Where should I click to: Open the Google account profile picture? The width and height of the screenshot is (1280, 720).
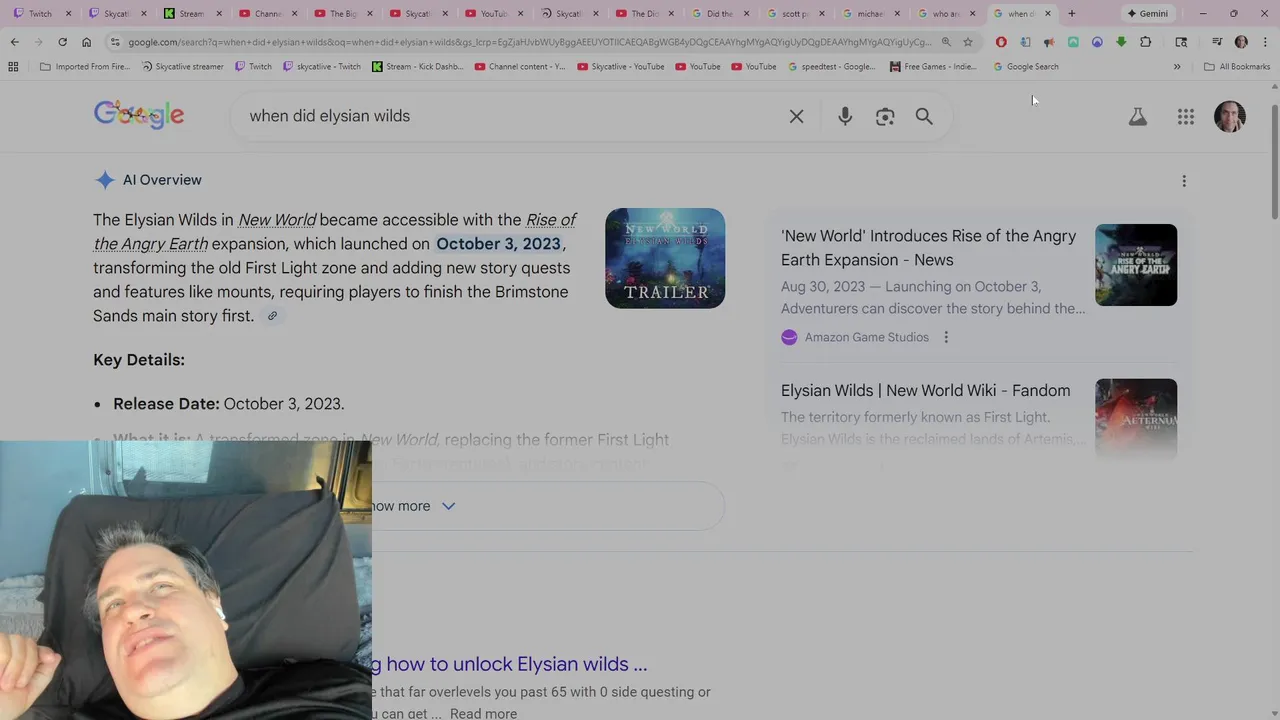1230,117
